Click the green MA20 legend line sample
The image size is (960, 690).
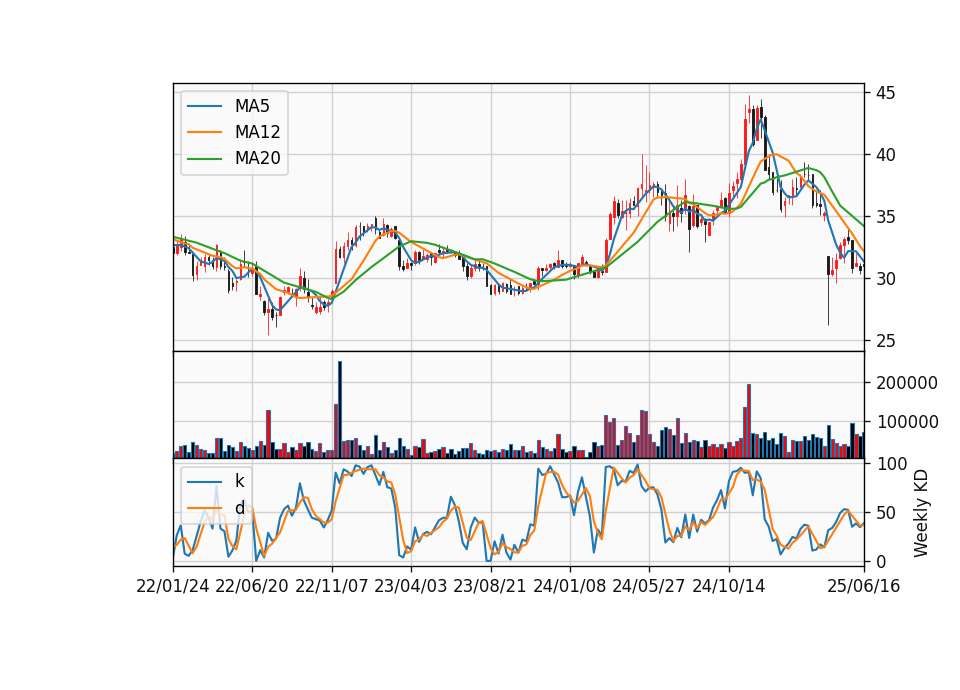(204, 159)
